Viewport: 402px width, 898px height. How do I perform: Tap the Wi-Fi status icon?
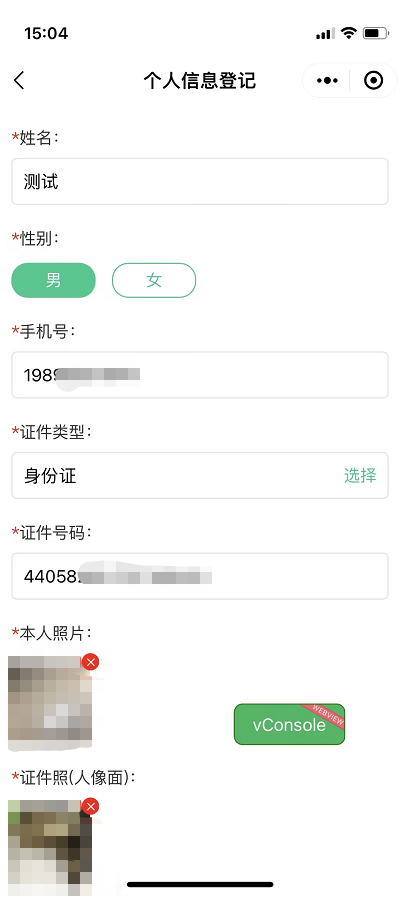349,33
